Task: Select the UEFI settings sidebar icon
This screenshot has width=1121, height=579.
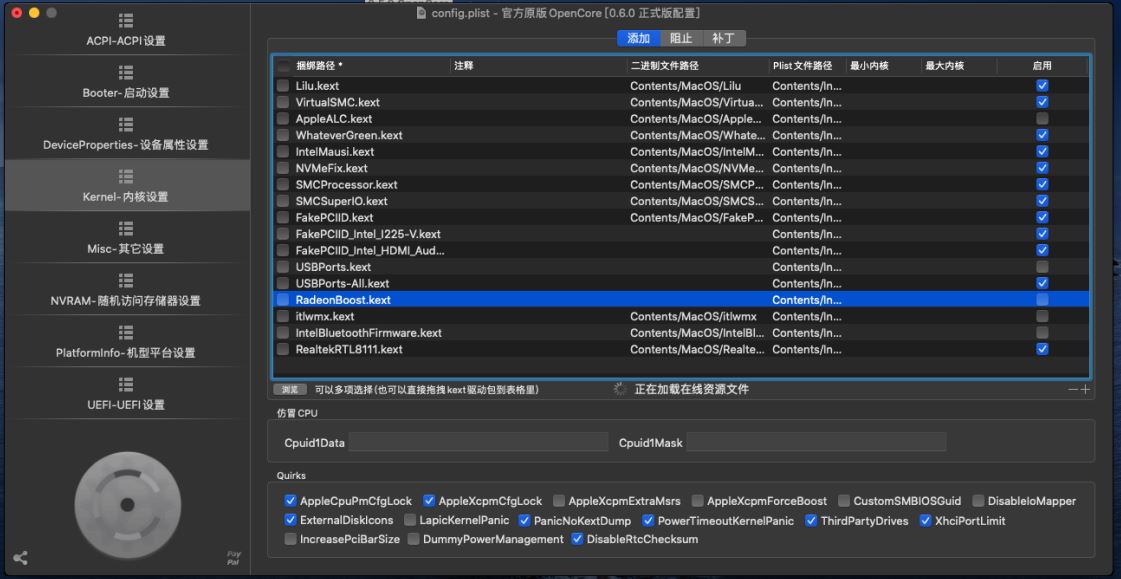Action: pos(125,384)
